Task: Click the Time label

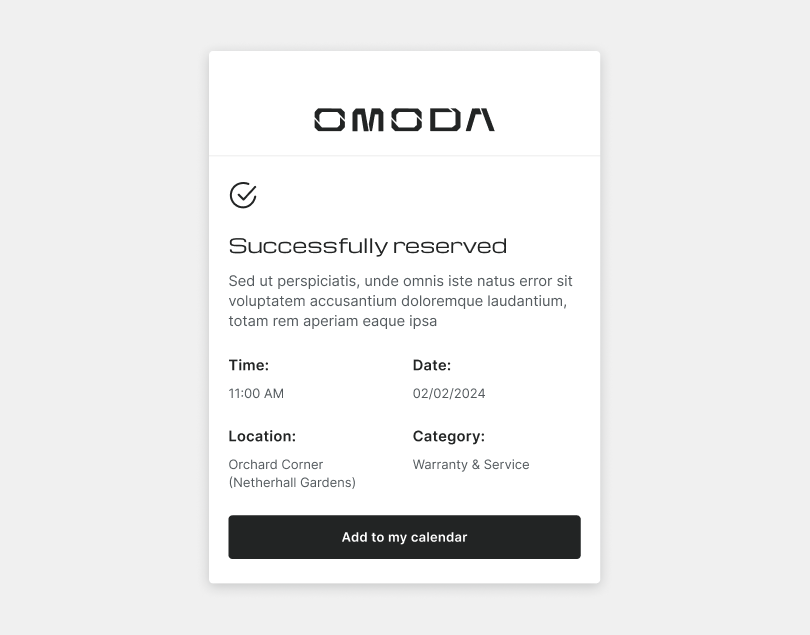Action: pos(248,365)
